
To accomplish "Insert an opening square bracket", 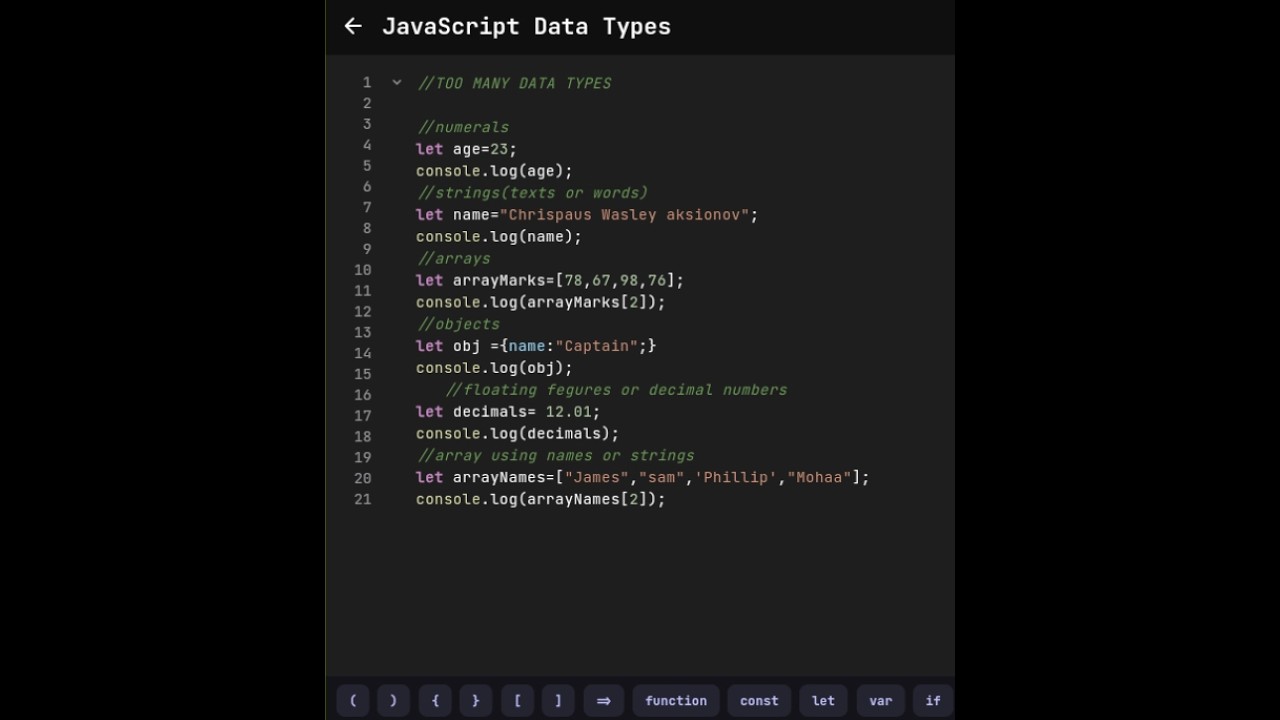I will 517,701.
